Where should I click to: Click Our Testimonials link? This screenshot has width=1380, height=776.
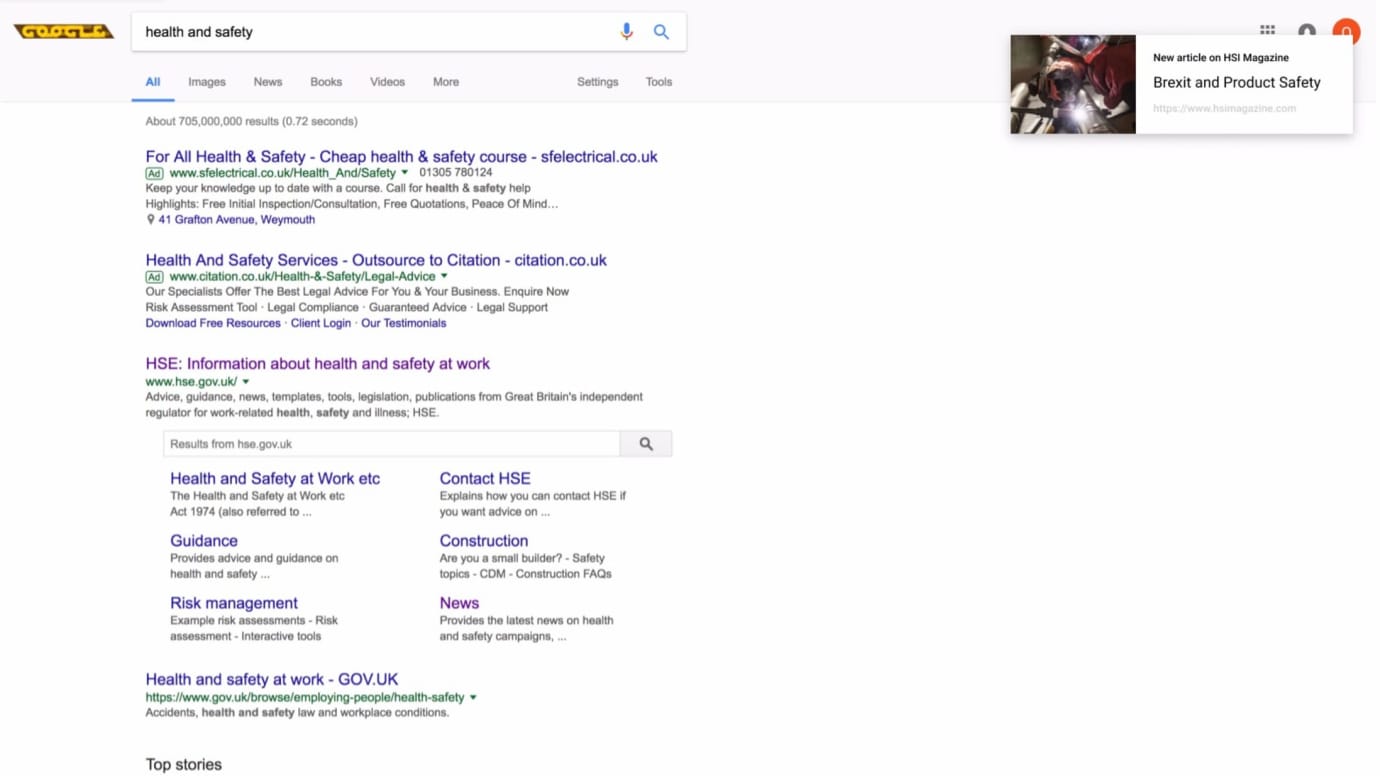tap(404, 324)
